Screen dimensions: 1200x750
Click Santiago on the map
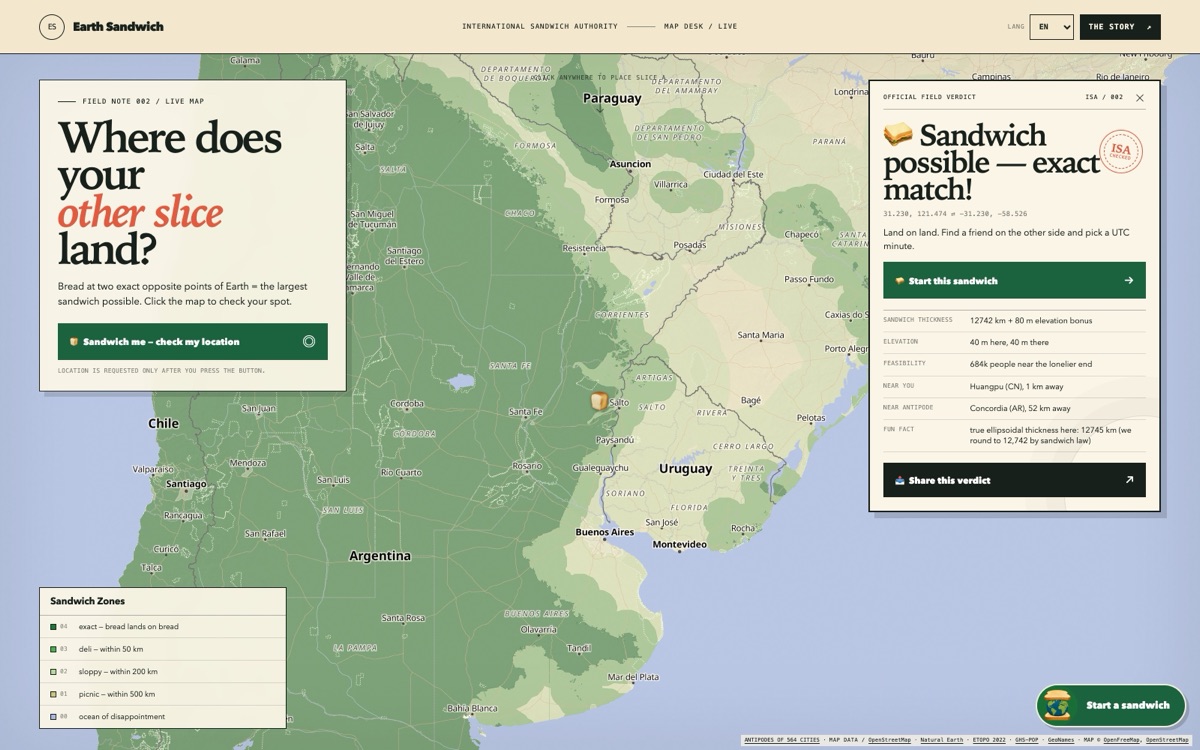point(186,484)
